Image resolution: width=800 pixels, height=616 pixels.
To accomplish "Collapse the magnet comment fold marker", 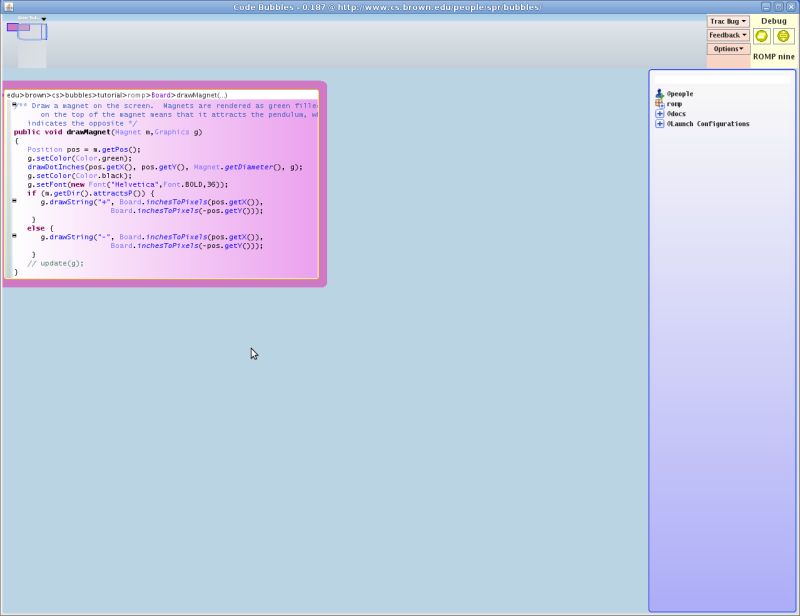I will (14, 104).
